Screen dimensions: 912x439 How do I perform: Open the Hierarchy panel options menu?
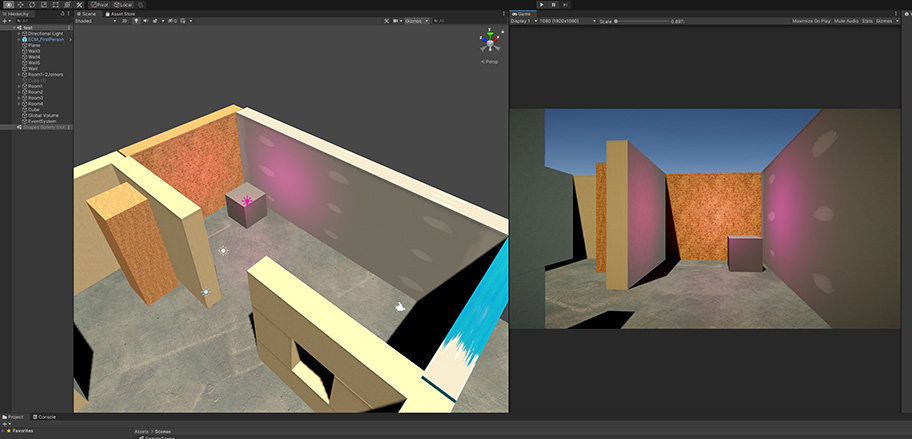coord(69,14)
